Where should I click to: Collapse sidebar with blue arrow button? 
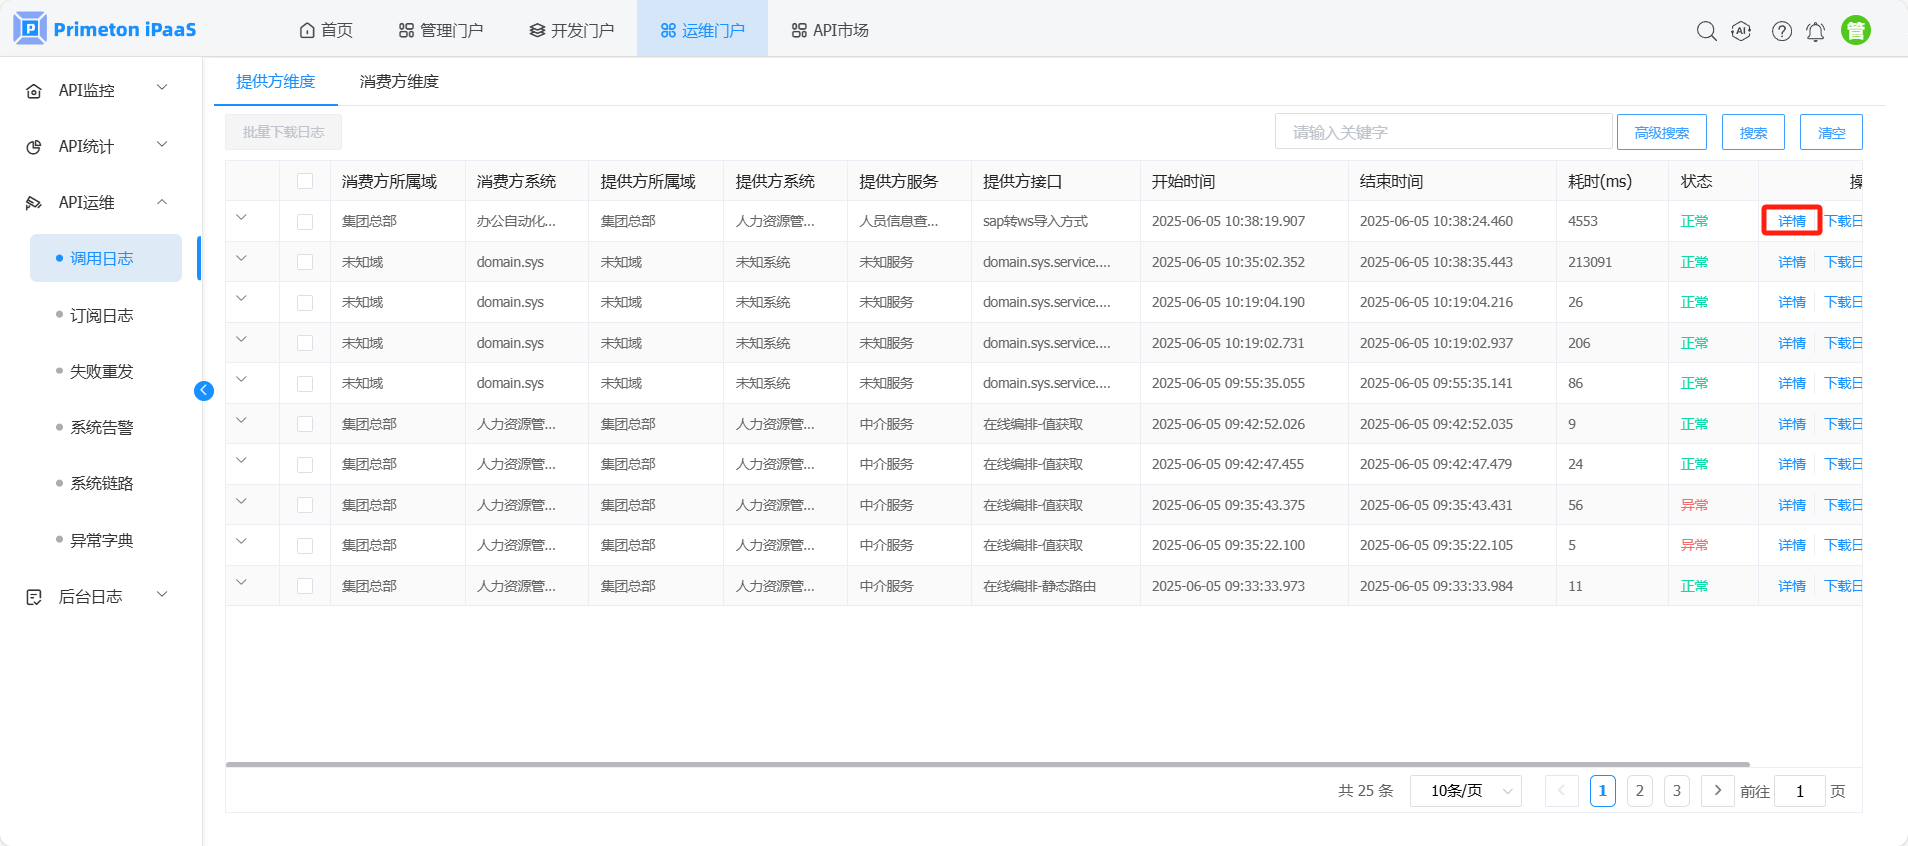click(204, 391)
